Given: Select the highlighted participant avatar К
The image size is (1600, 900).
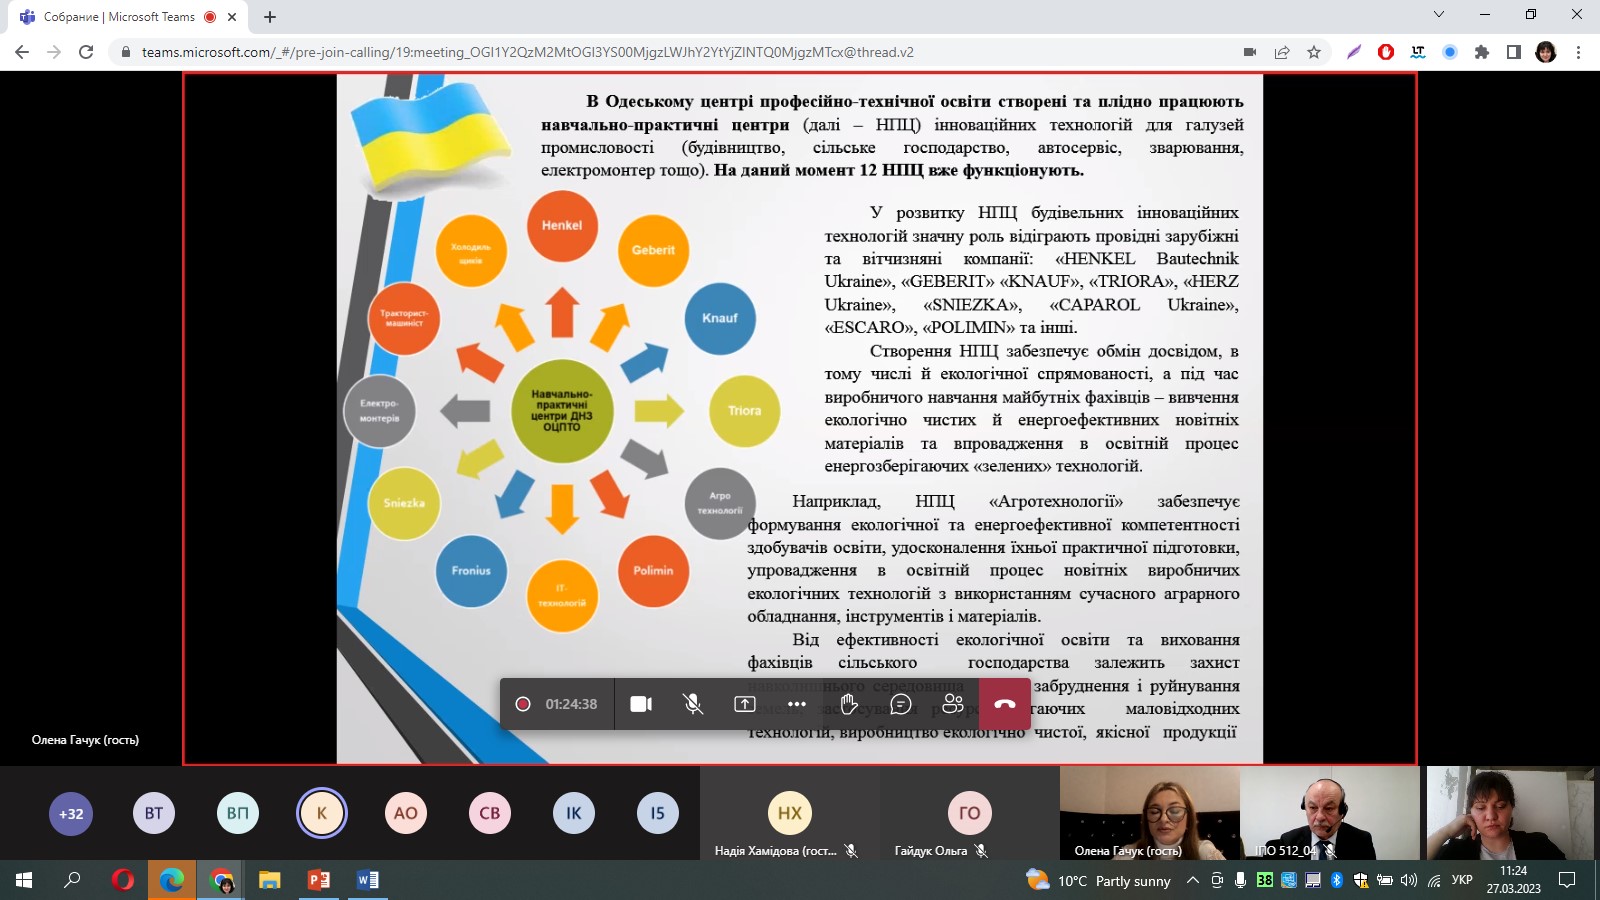Looking at the screenshot, I should point(322,813).
